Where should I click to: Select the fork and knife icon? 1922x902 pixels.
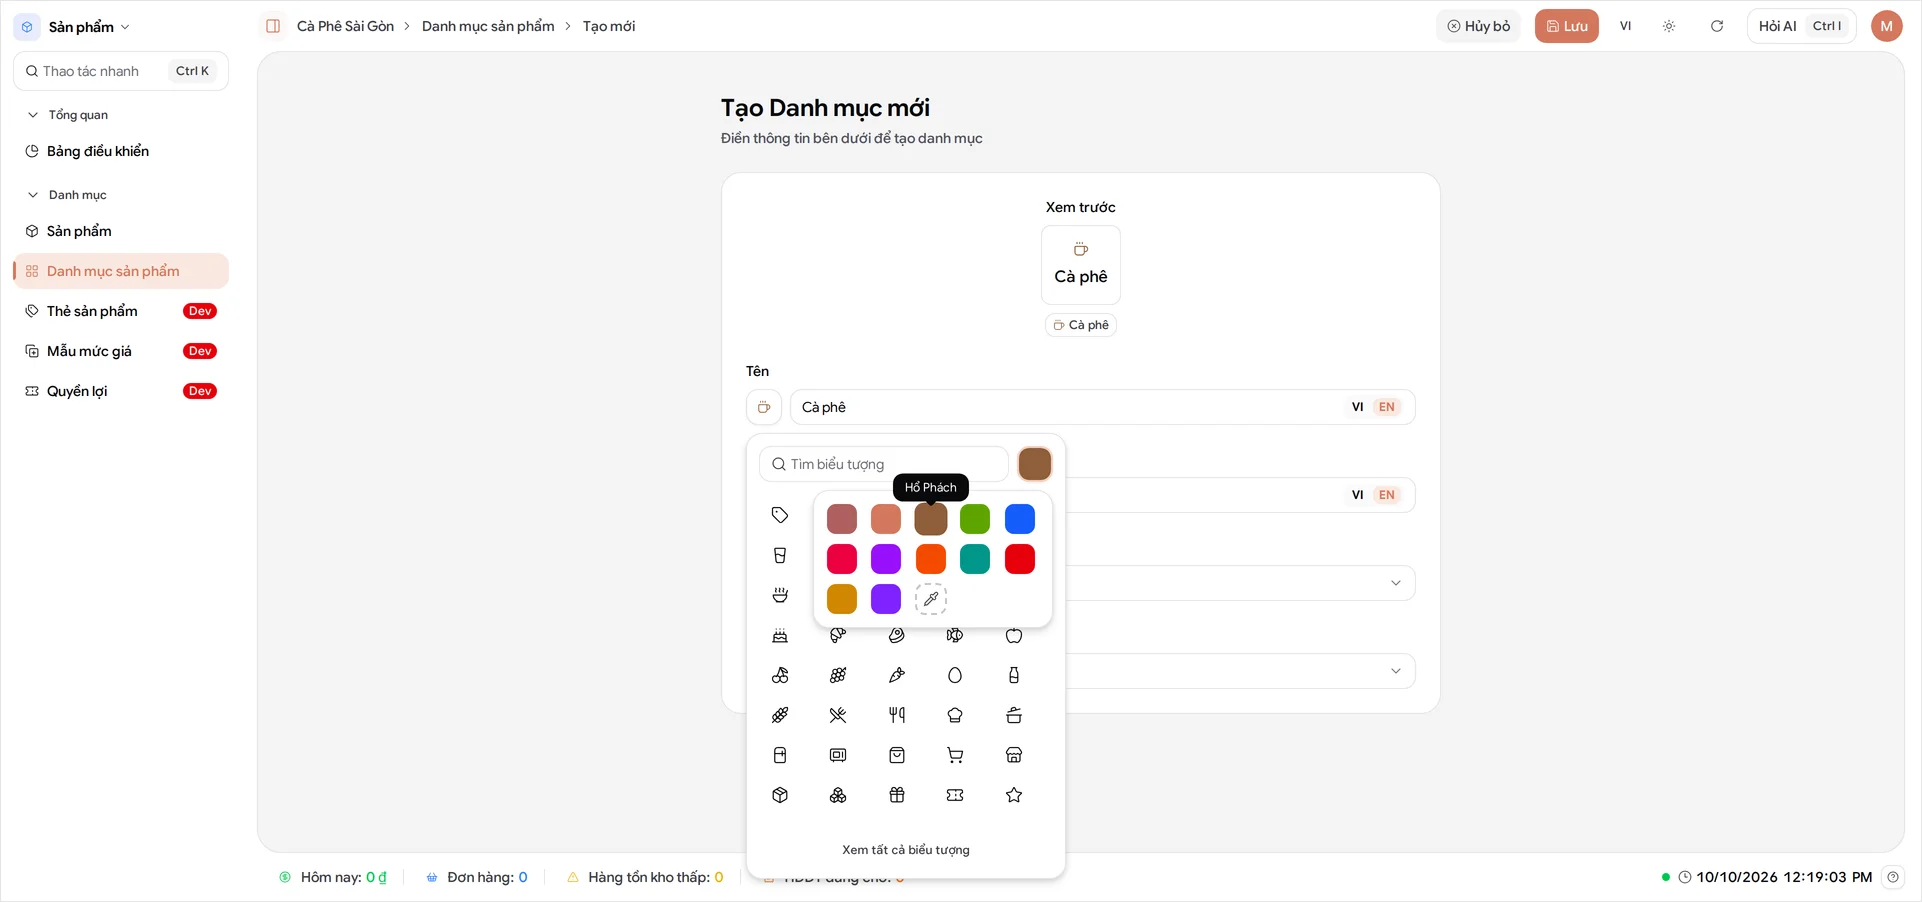coord(897,715)
